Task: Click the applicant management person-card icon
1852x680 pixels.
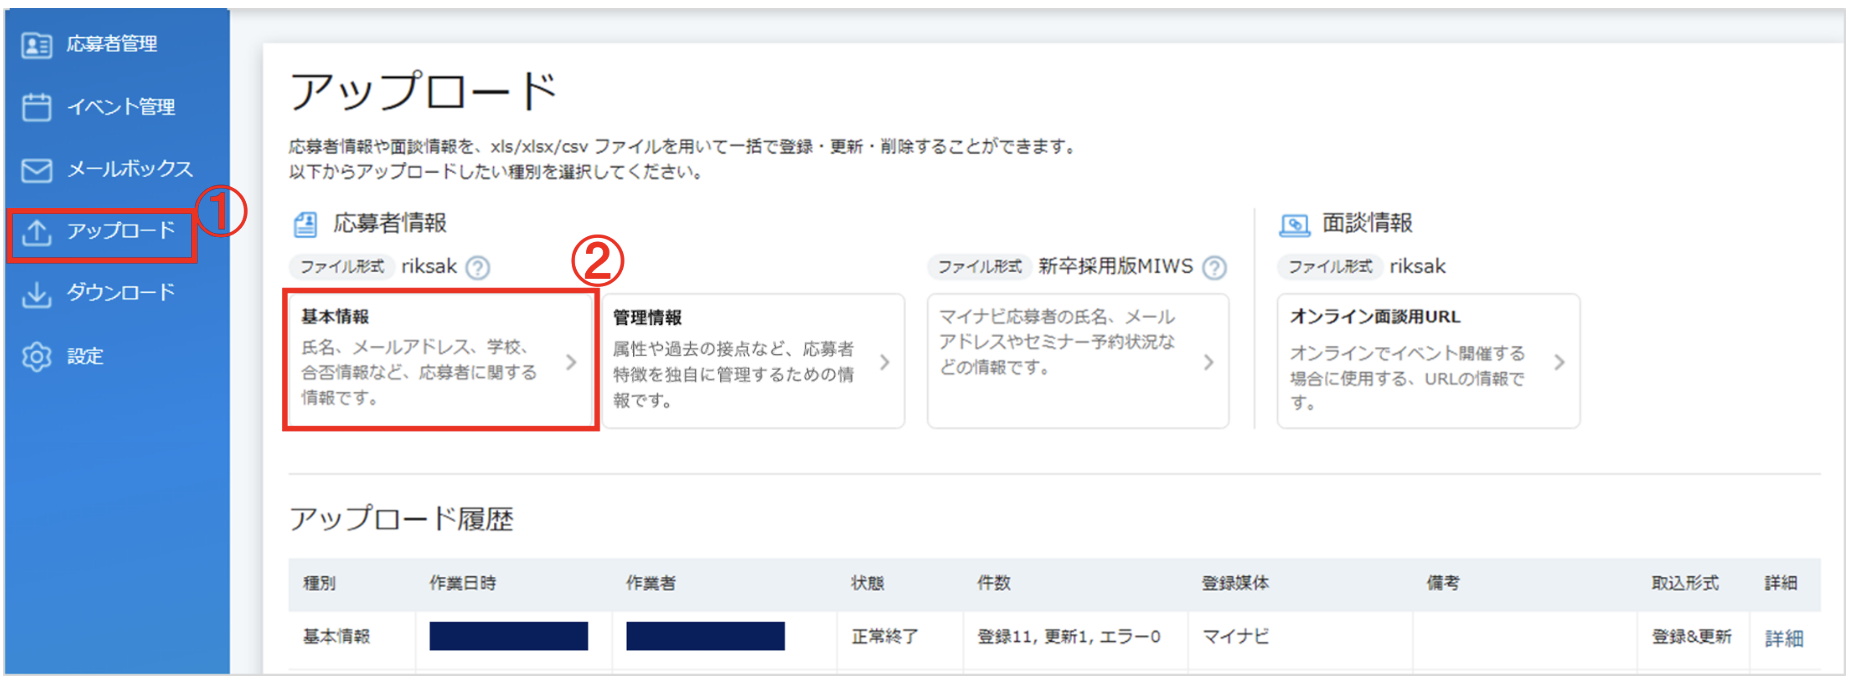Action: tap(37, 45)
